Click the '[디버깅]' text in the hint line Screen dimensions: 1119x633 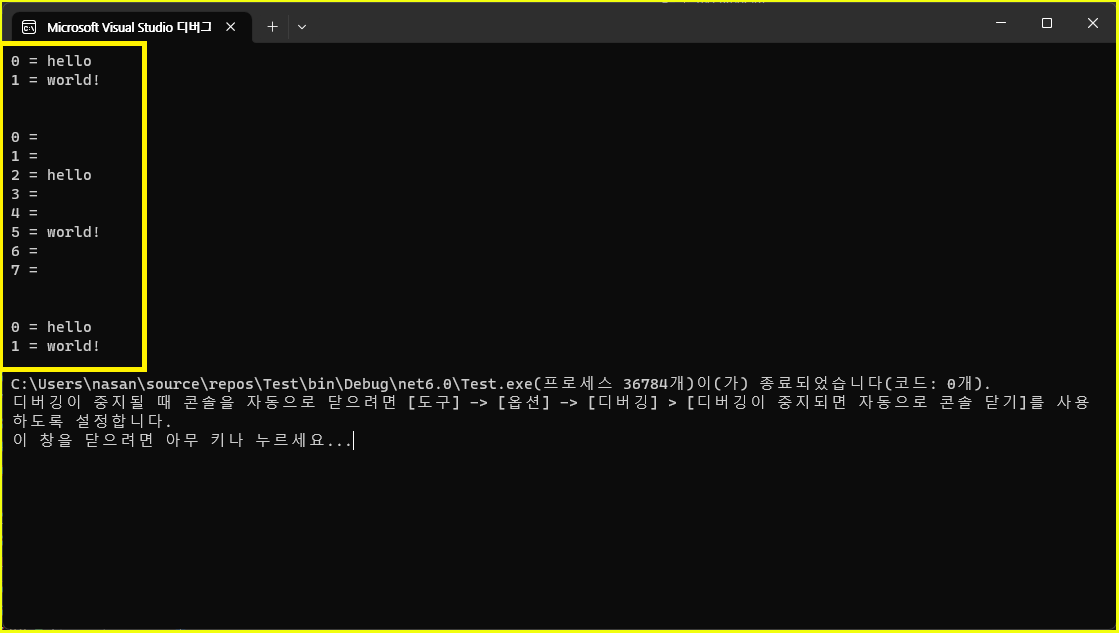pos(622,402)
